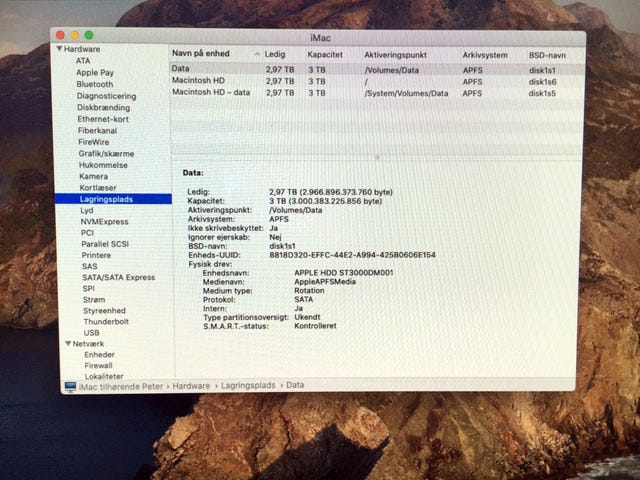640x480 pixels.
Task: Open Diskbrænding in the sidebar
Action: tap(104, 107)
